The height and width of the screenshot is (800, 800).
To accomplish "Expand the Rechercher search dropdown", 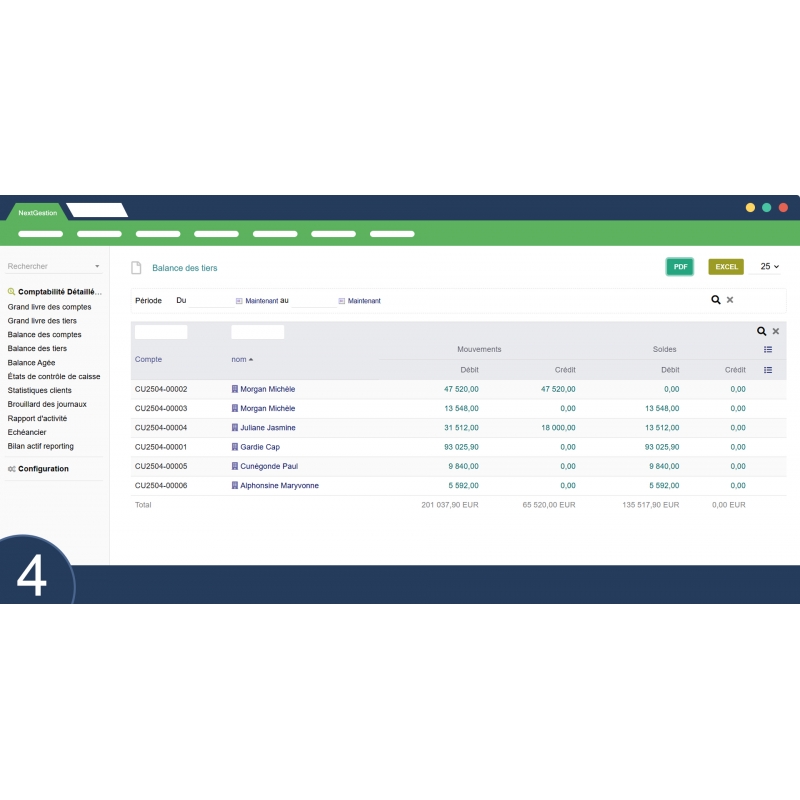I will [97, 266].
